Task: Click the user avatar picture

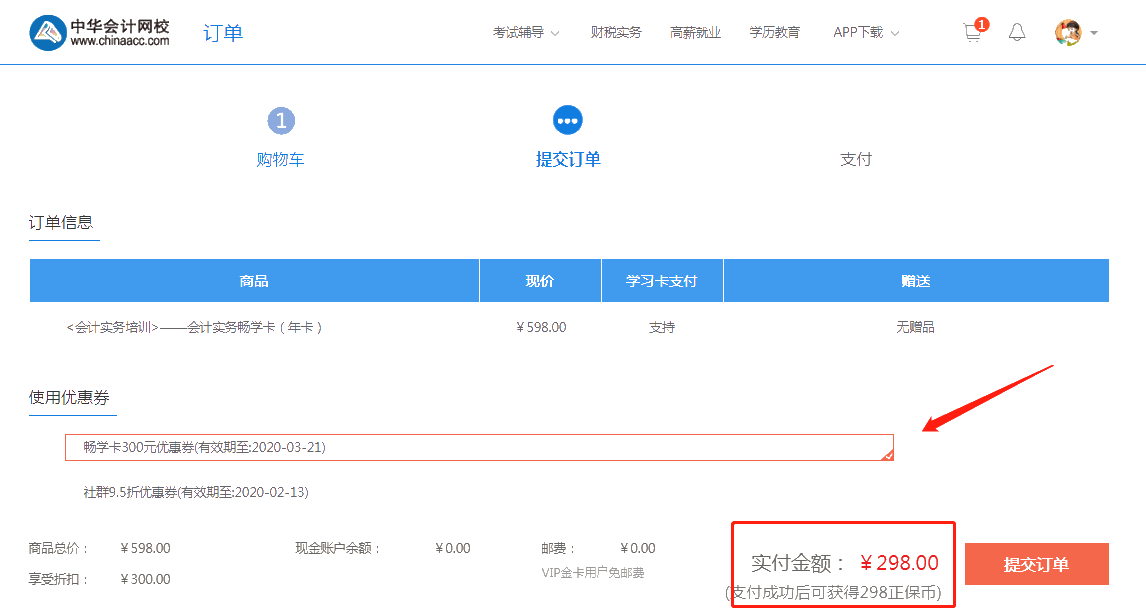Action: click(x=1068, y=32)
